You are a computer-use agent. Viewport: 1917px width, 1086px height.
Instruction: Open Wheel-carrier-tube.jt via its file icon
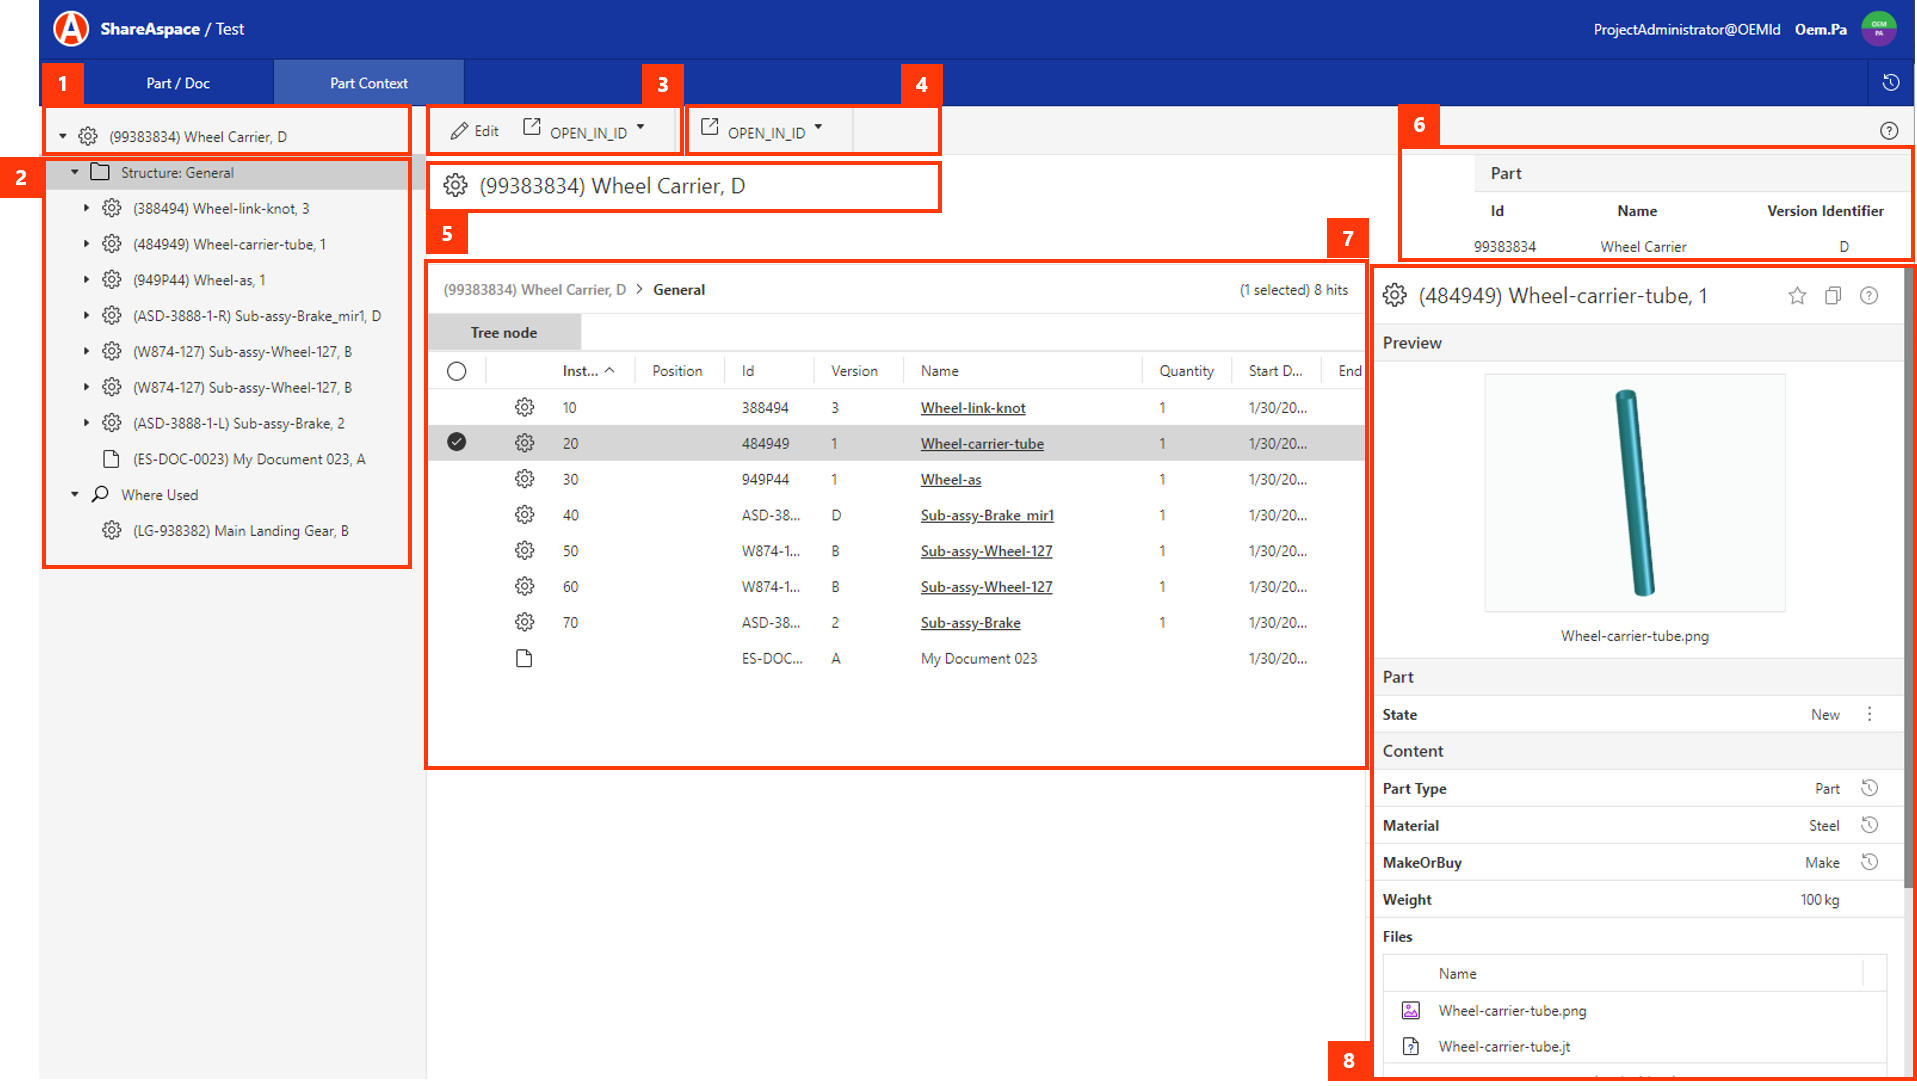(x=1411, y=1046)
